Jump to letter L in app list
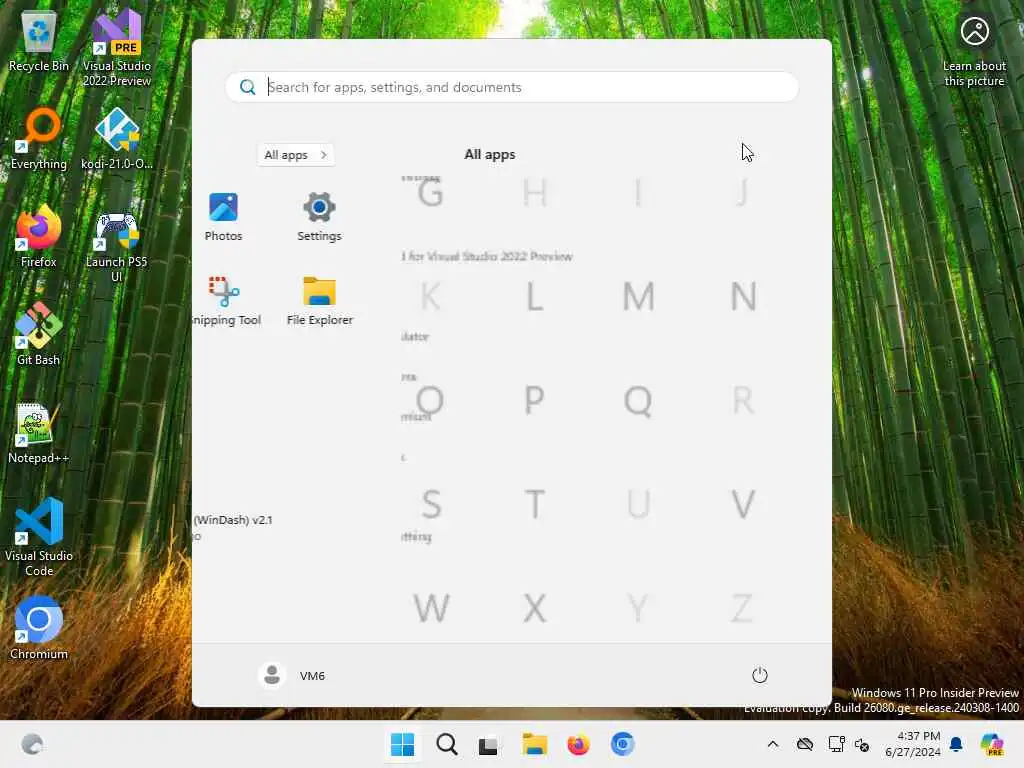Screen dimensions: 1024x768 tap(534, 296)
